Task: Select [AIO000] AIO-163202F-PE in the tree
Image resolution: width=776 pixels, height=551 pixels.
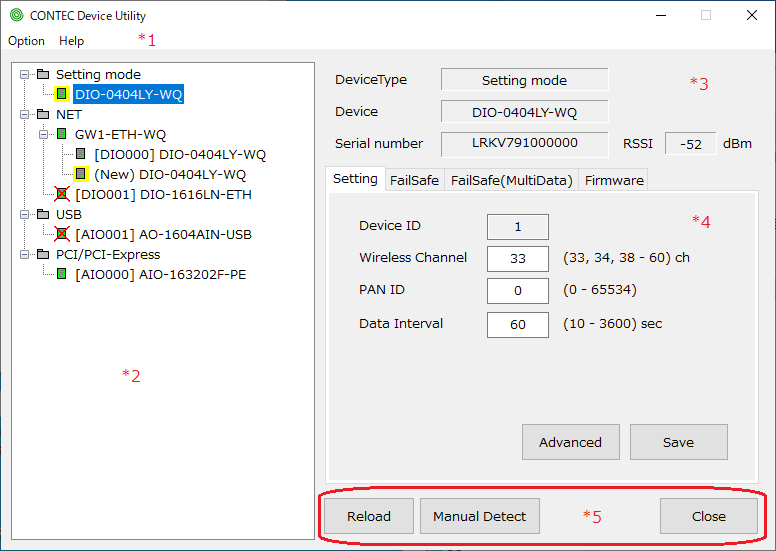Action: click(x=160, y=274)
